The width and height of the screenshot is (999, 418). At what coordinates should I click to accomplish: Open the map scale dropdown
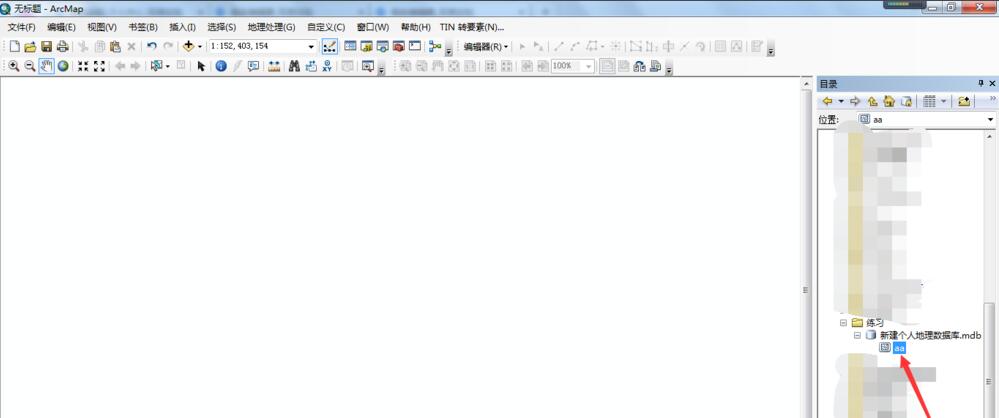coord(312,47)
